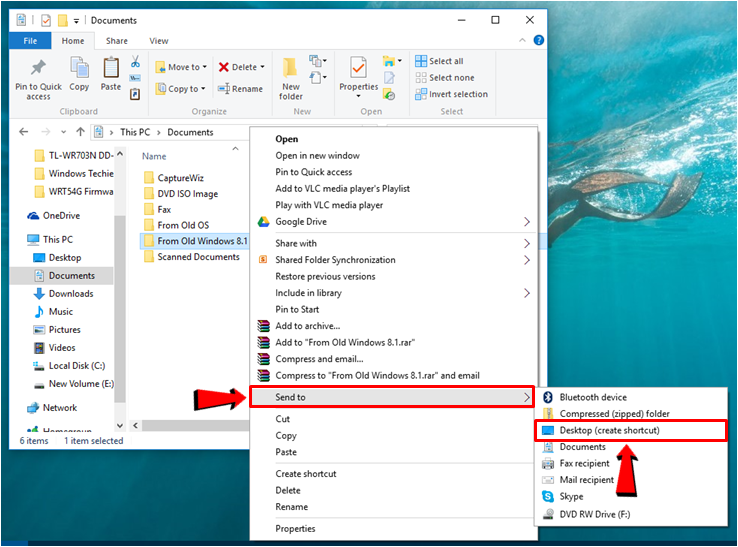The image size is (738, 547).
Task: Select the Google Drive context menu entry
Action: pyautogui.click(x=303, y=222)
